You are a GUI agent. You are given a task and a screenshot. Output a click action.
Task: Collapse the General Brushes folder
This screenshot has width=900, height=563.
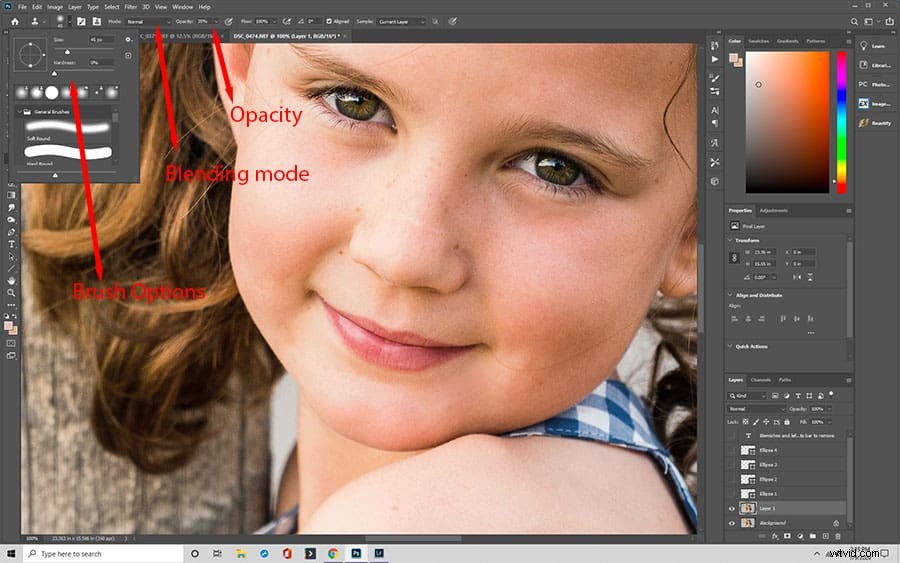20,112
